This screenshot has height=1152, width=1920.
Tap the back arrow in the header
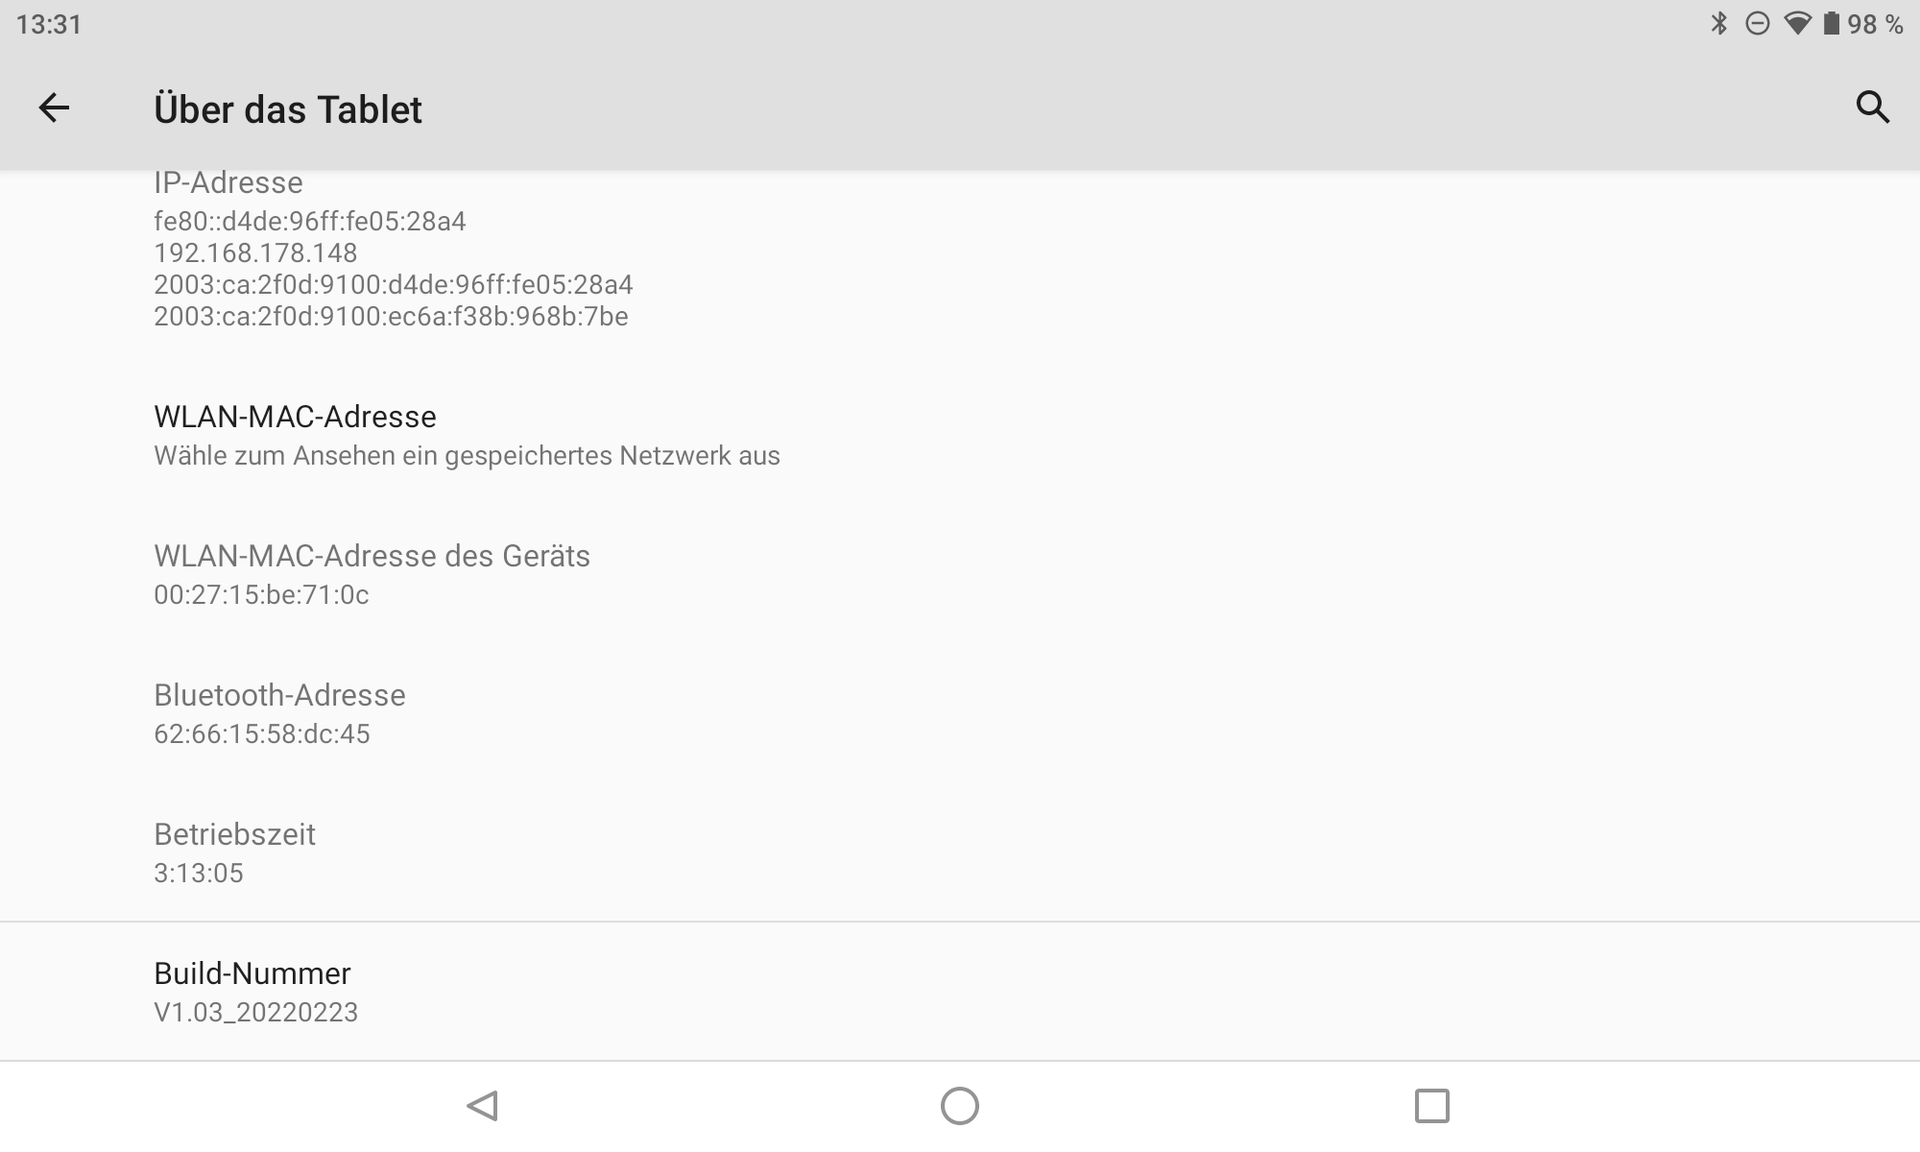click(x=54, y=108)
